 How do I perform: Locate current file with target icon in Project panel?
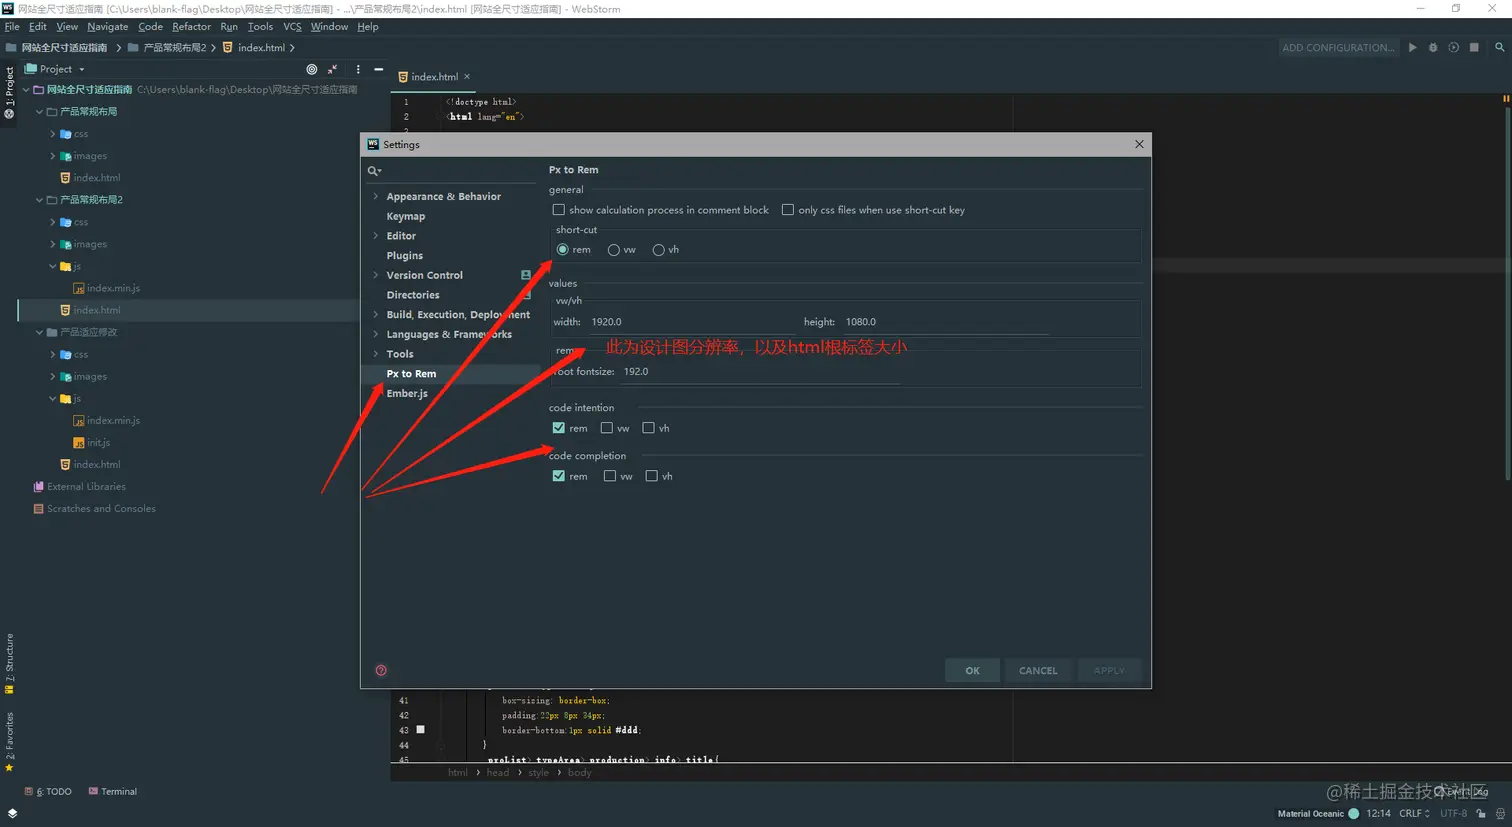pos(312,69)
